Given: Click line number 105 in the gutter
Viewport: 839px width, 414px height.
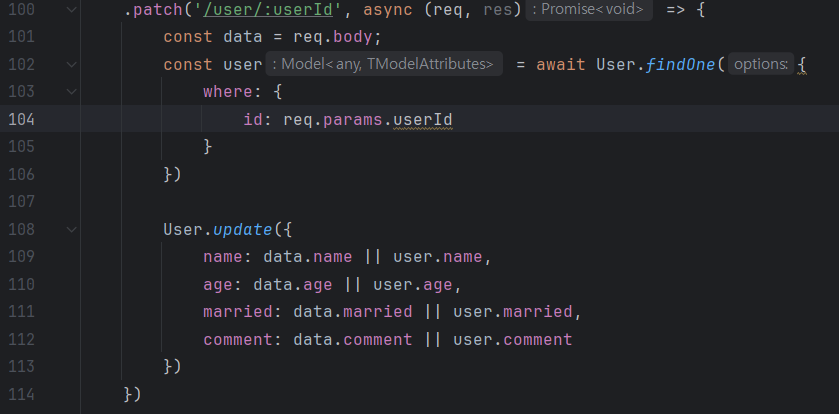Looking at the screenshot, I should 22,147.
